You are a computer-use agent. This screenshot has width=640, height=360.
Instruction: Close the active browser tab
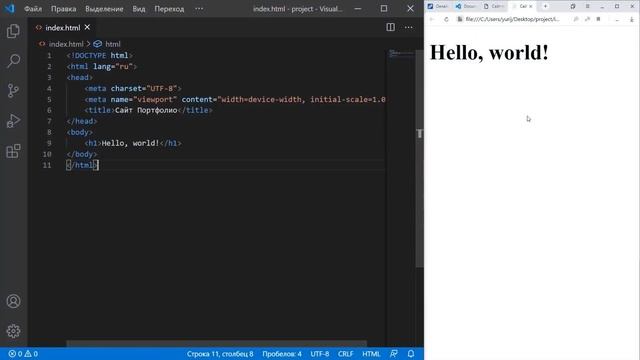531,7
